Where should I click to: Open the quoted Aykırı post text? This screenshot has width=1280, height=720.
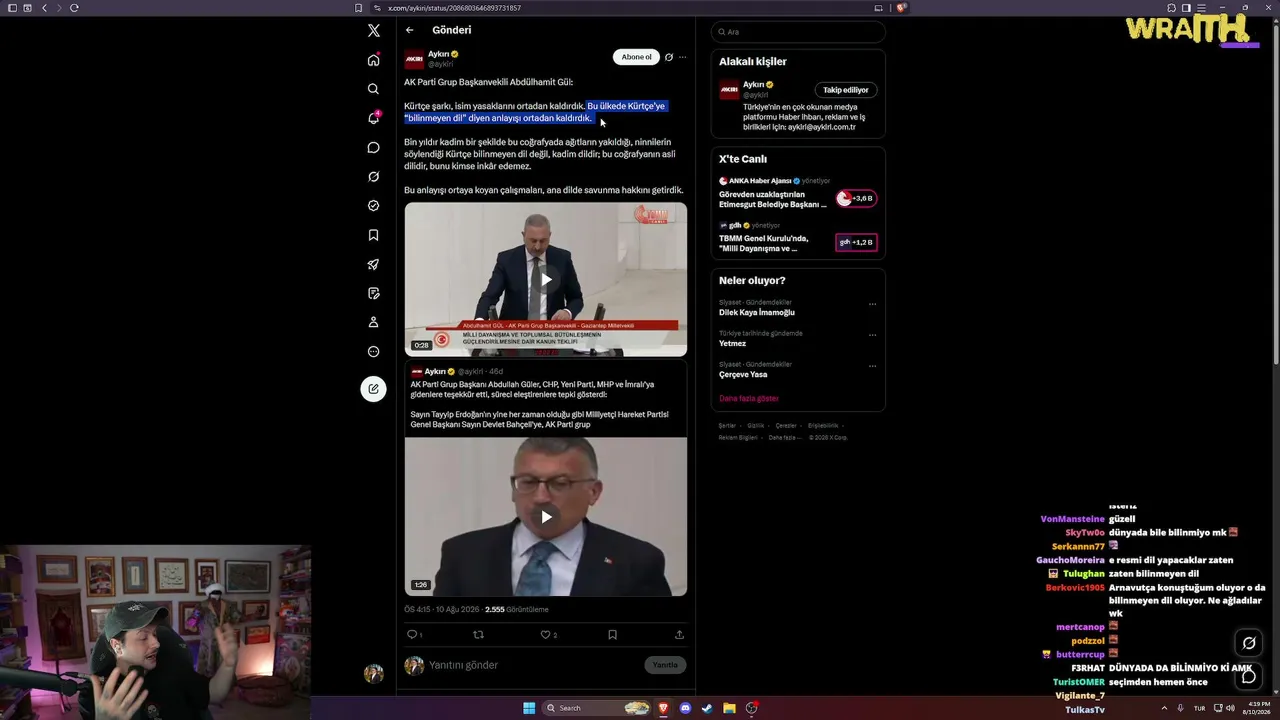[x=540, y=407]
